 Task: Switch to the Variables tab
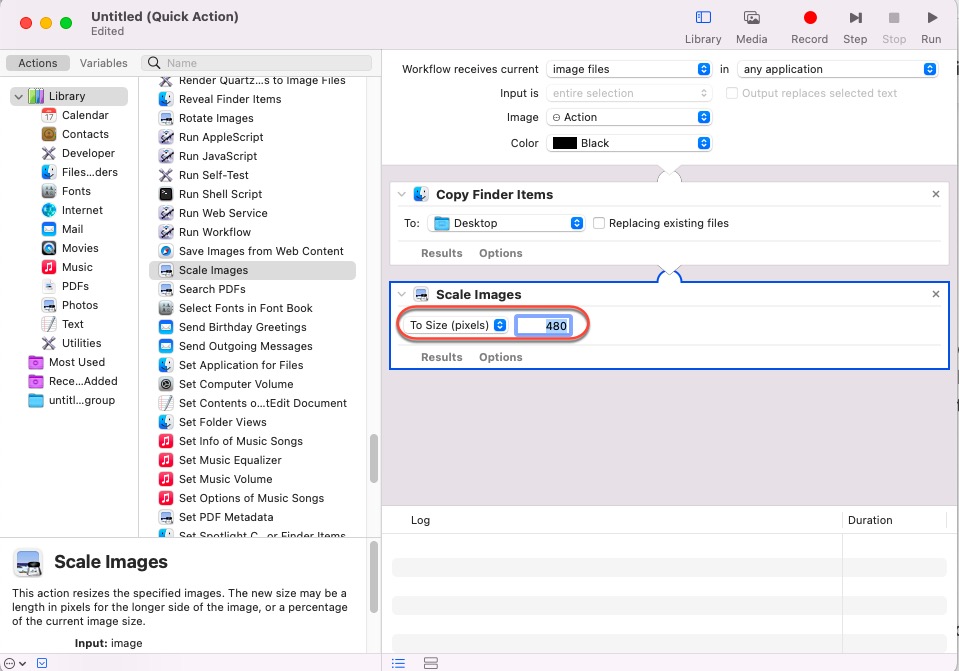click(x=103, y=62)
